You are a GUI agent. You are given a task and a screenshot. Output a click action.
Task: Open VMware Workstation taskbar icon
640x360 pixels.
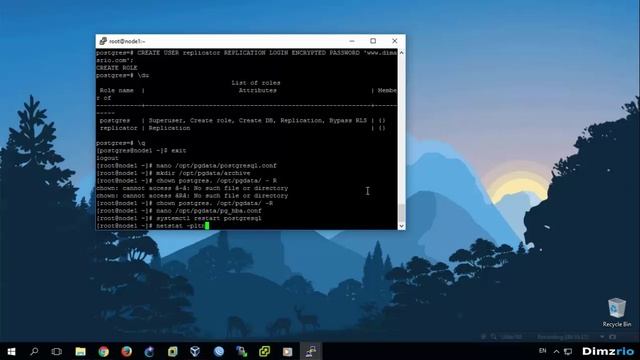point(173,351)
